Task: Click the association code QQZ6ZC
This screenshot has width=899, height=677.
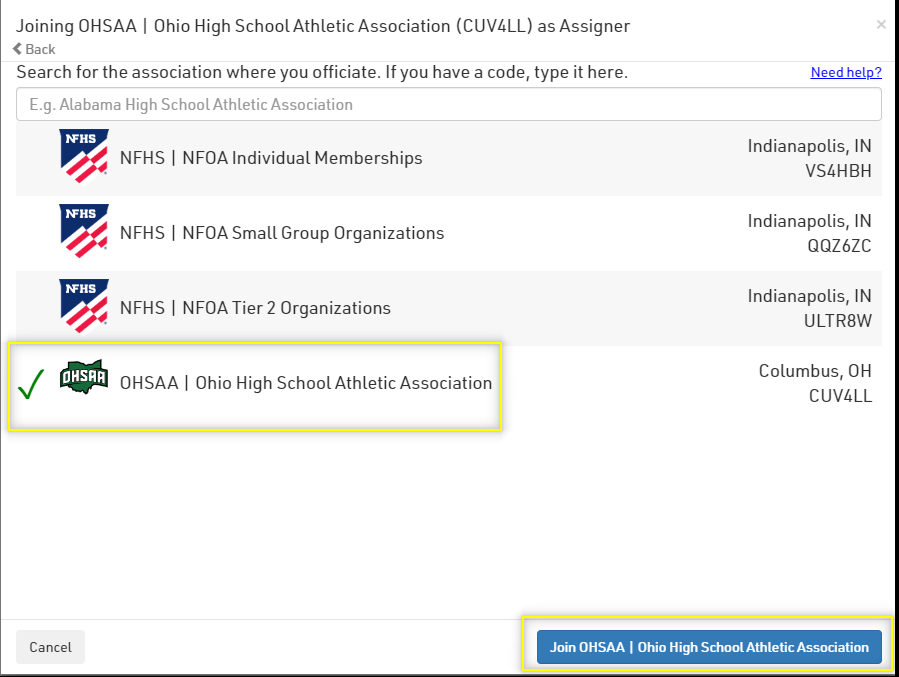Action: (x=837, y=246)
